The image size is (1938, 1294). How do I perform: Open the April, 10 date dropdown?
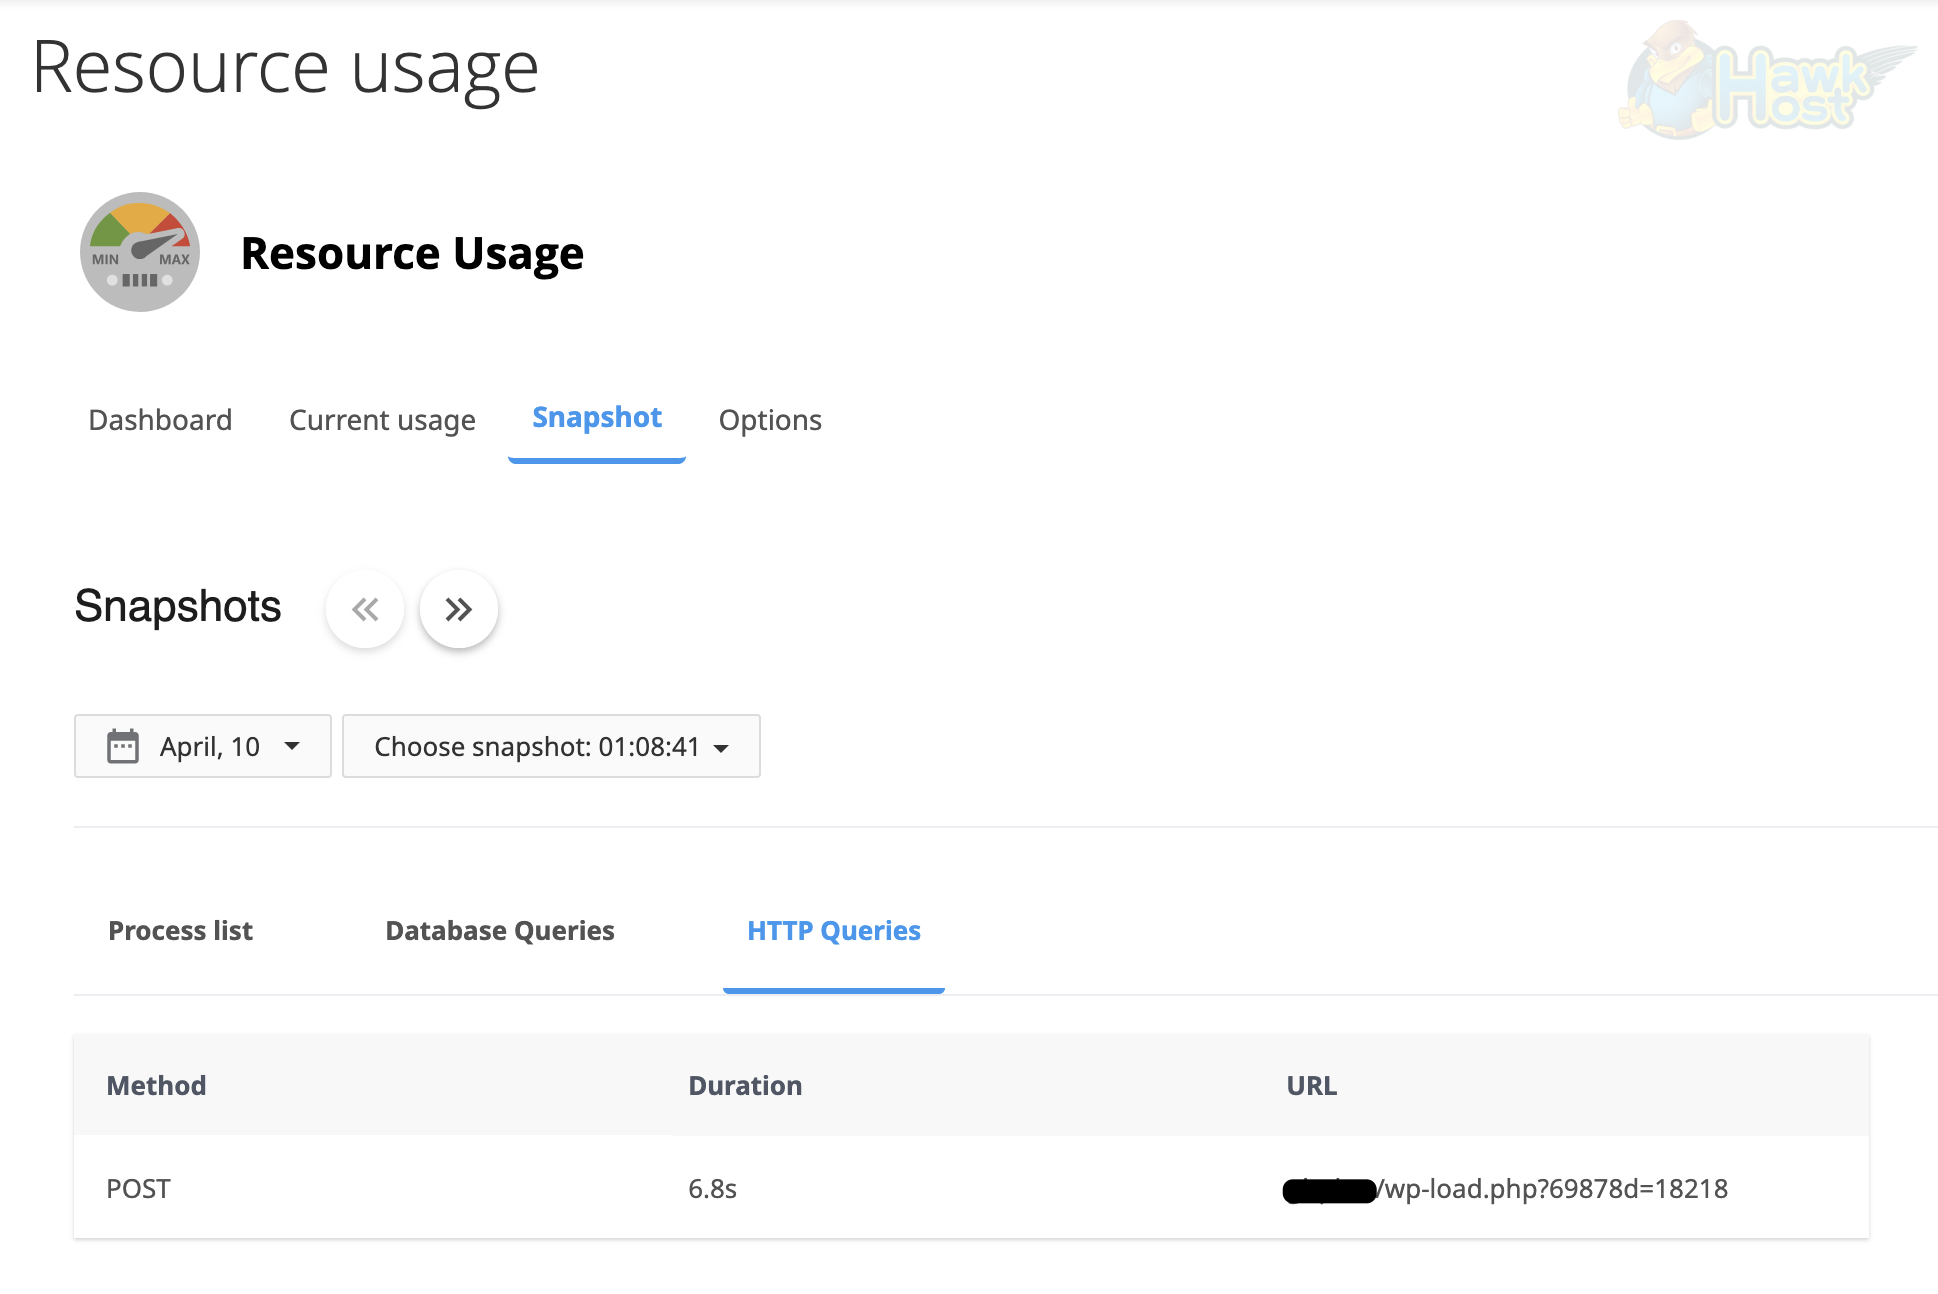tap(202, 745)
